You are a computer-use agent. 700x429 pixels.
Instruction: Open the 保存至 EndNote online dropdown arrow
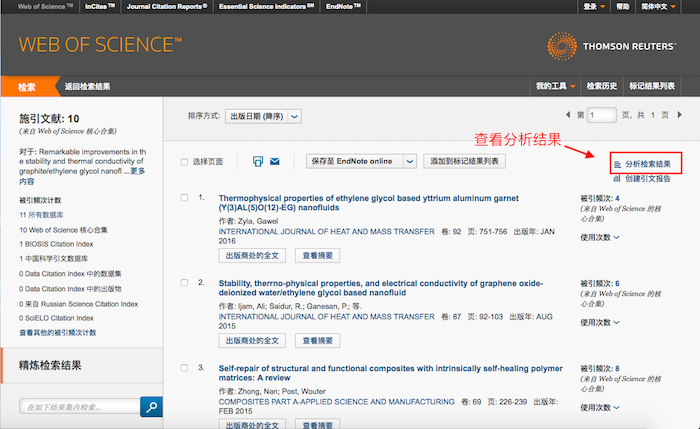pyautogui.click(x=410, y=161)
